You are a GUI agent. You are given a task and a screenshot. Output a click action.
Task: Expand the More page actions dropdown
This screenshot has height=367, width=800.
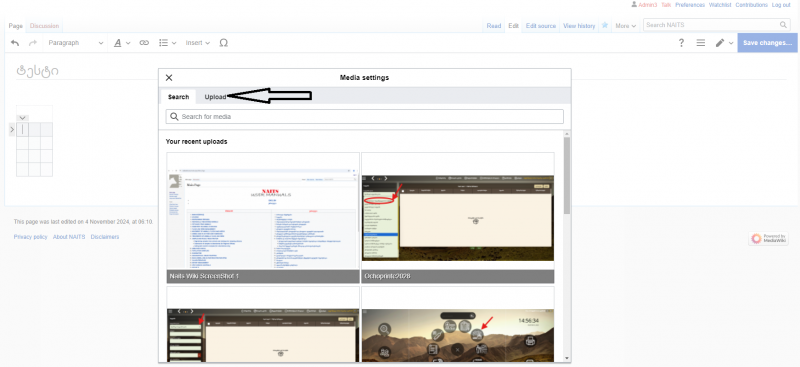point(626,26)
